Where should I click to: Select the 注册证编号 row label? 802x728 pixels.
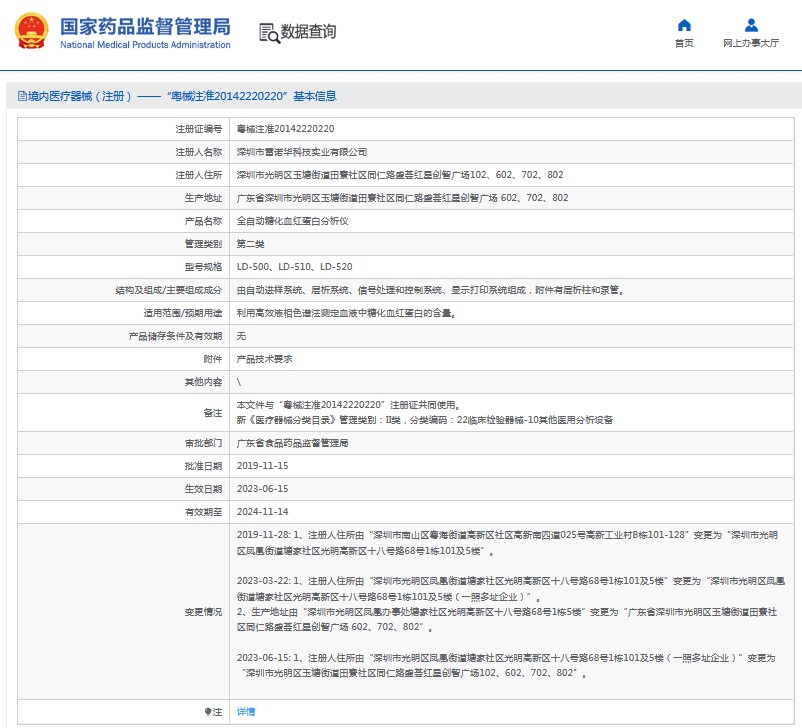[x=198, y=129]
